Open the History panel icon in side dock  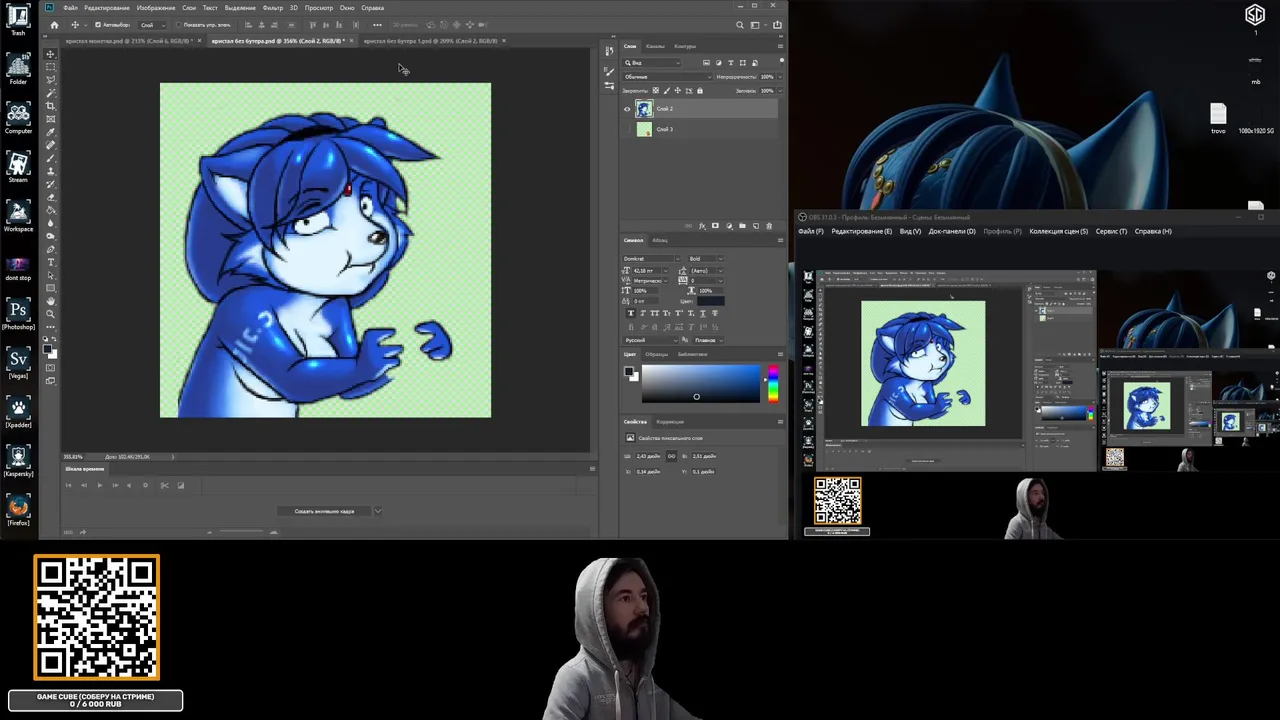click(609, 51)
